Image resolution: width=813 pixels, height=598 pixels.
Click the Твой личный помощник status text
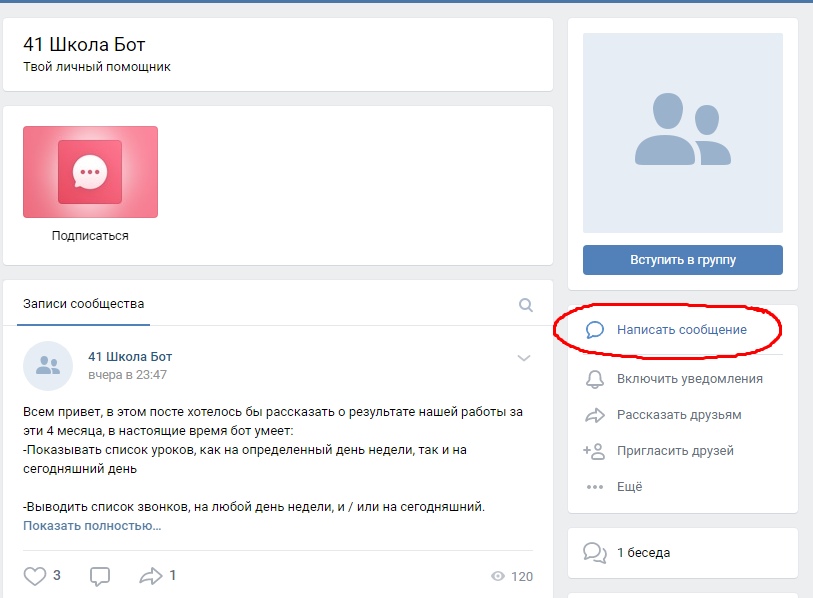[x=97, y=67]
